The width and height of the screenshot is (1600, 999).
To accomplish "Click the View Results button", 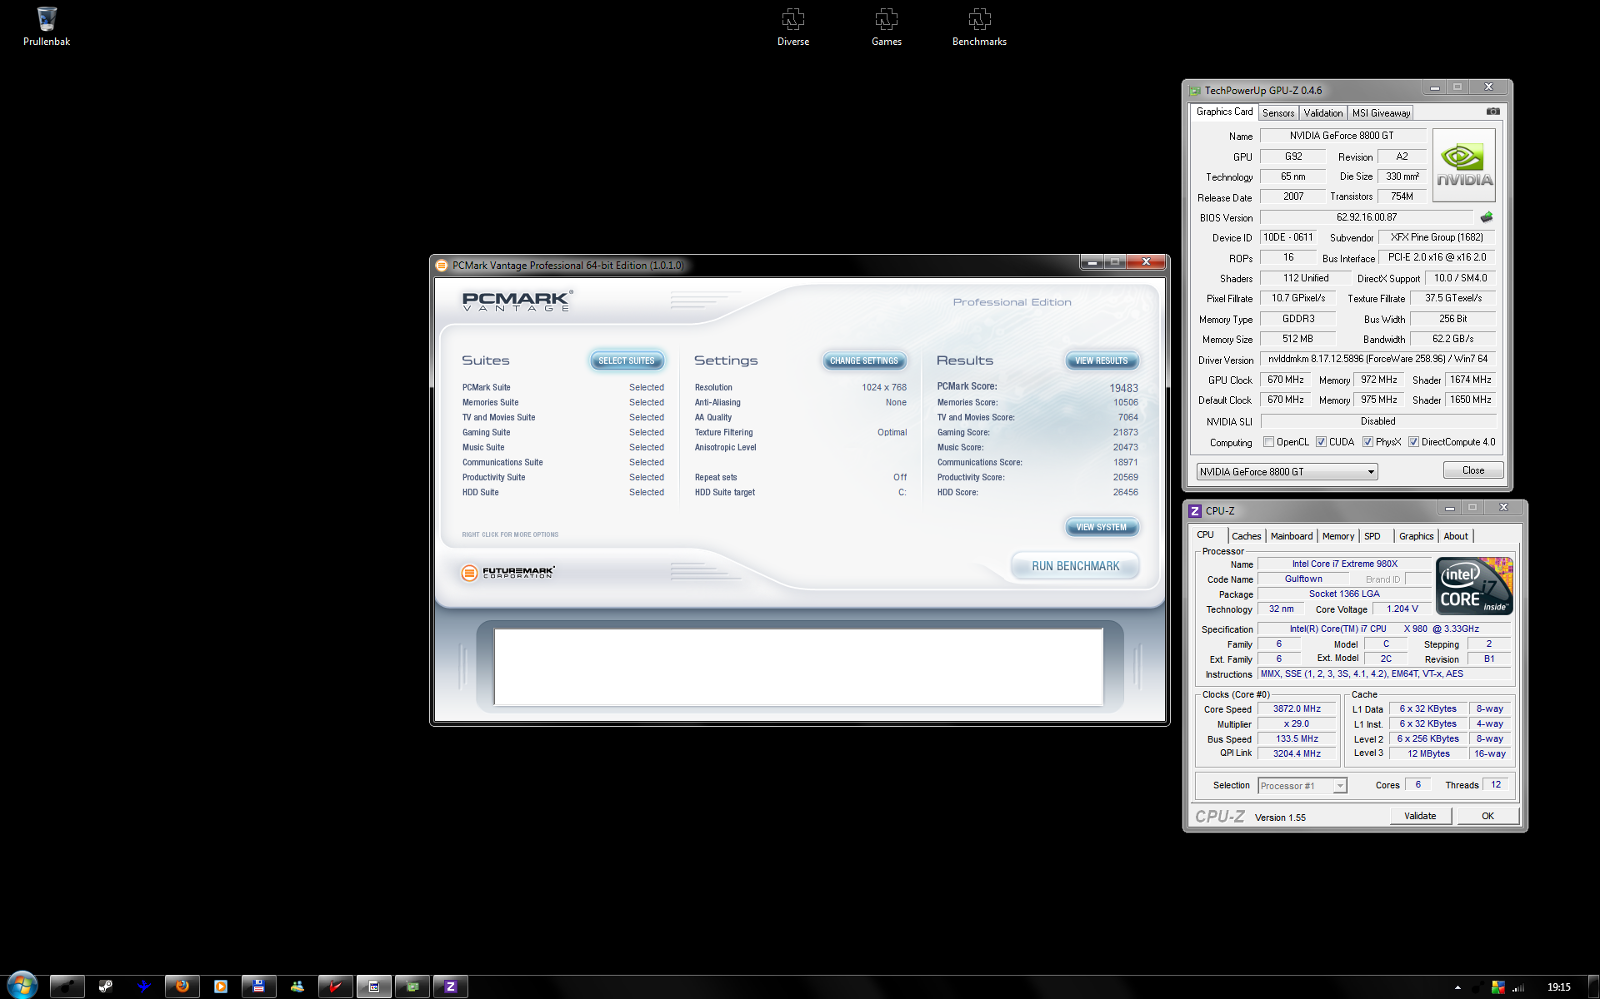I will [1101, 361].
